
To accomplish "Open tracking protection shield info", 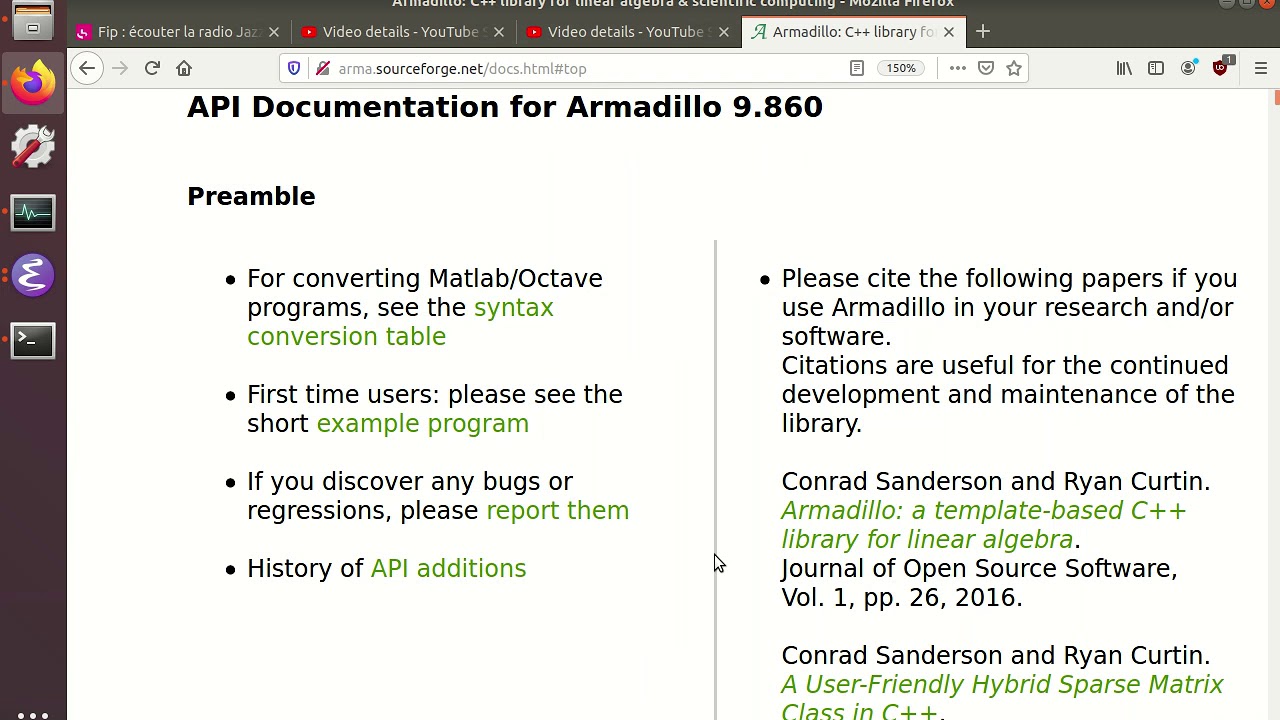I will 294,68.
